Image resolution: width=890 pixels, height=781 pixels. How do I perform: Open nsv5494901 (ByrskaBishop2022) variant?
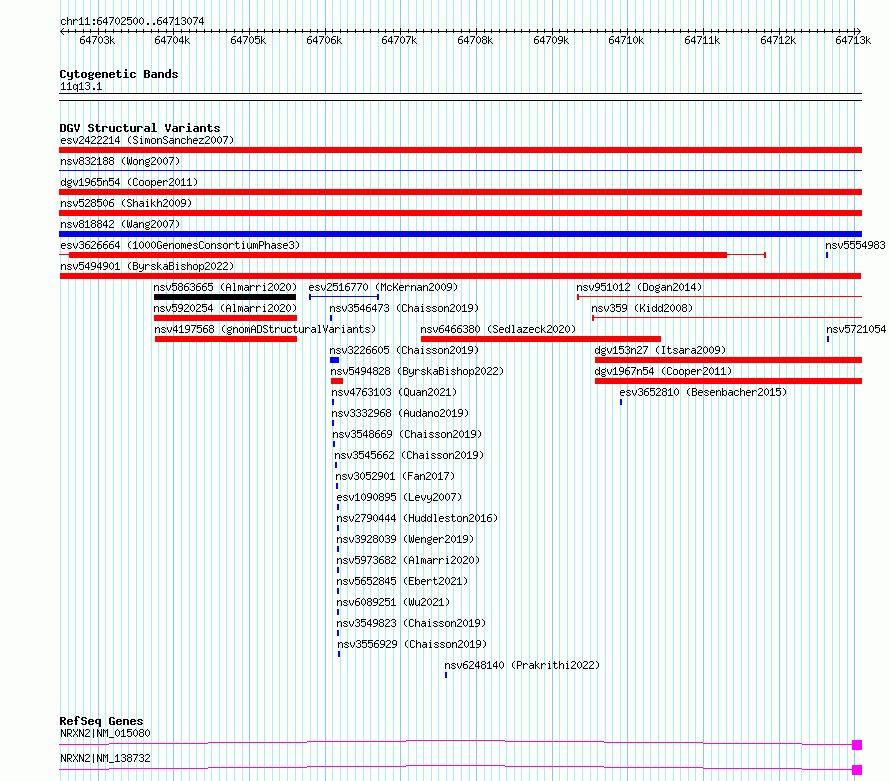pyautogui.click(x=147, y=266)
